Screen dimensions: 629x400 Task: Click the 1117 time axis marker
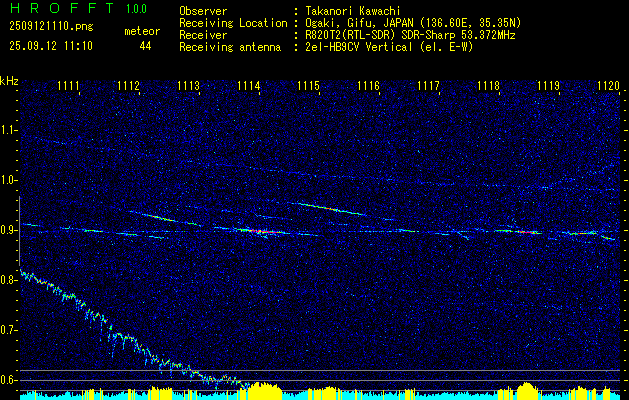coord(428,85)
